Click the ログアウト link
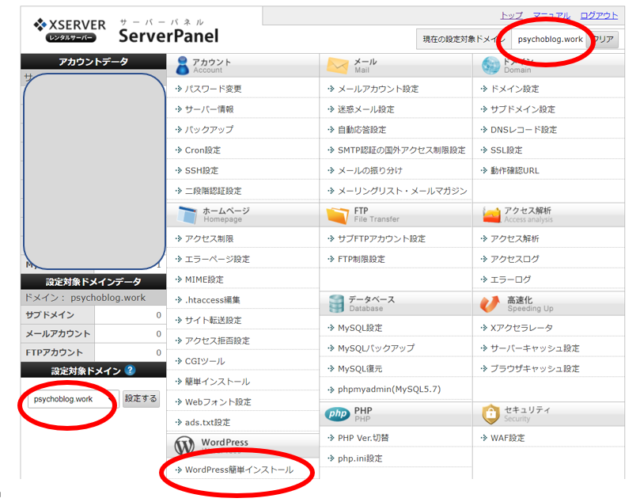The width and height of the screenshot is (640, 502). (599, 16)
